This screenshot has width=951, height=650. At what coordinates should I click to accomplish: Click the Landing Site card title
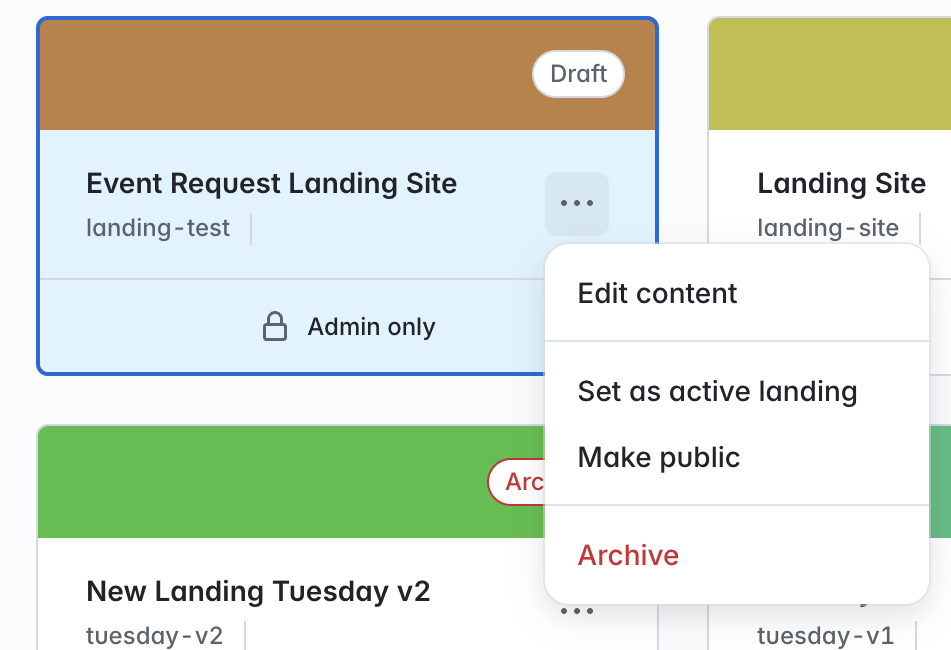coord(841,183)
